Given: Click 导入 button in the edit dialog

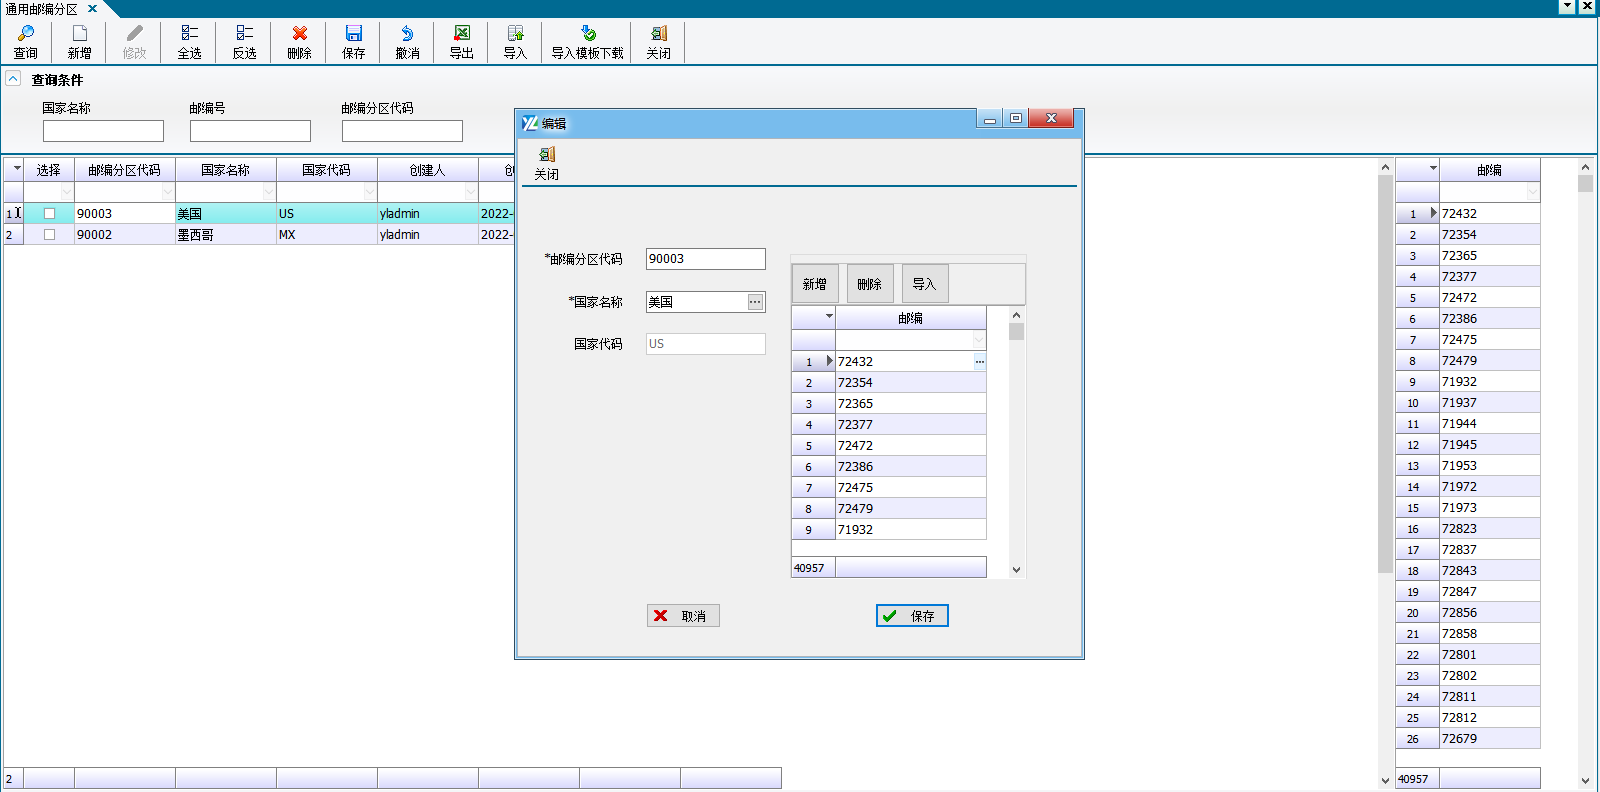Looking at the screenshot, I should tap(925, 284).
